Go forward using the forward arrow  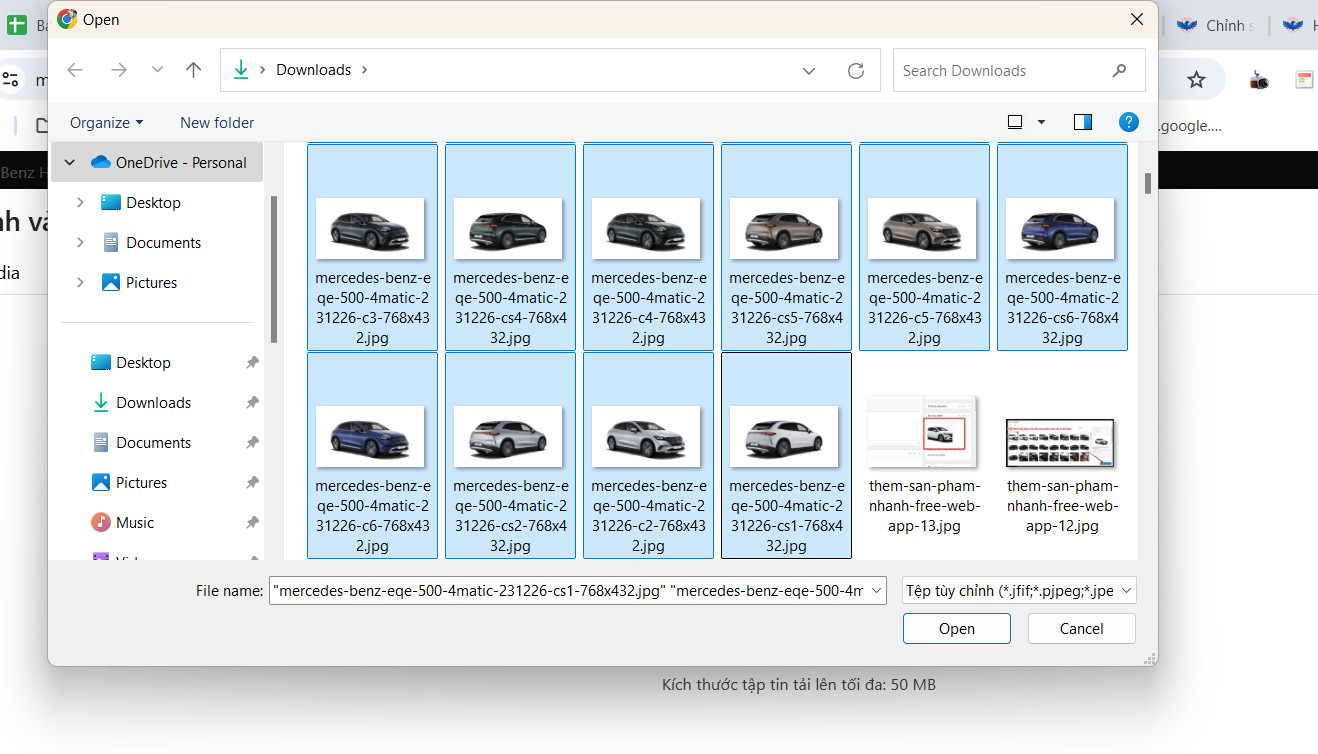119,70
